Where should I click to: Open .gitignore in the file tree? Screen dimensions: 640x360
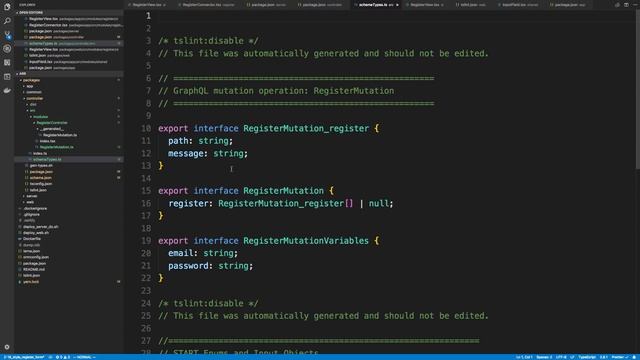click(x=31, y=214)
